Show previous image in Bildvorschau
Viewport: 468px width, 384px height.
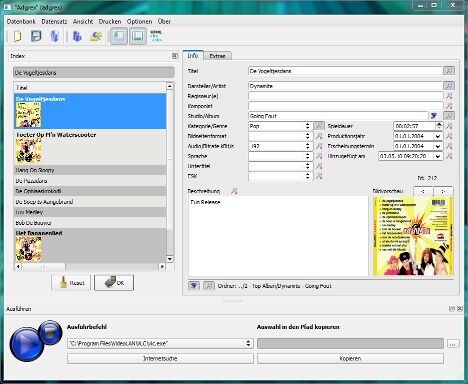pos(423,191)
